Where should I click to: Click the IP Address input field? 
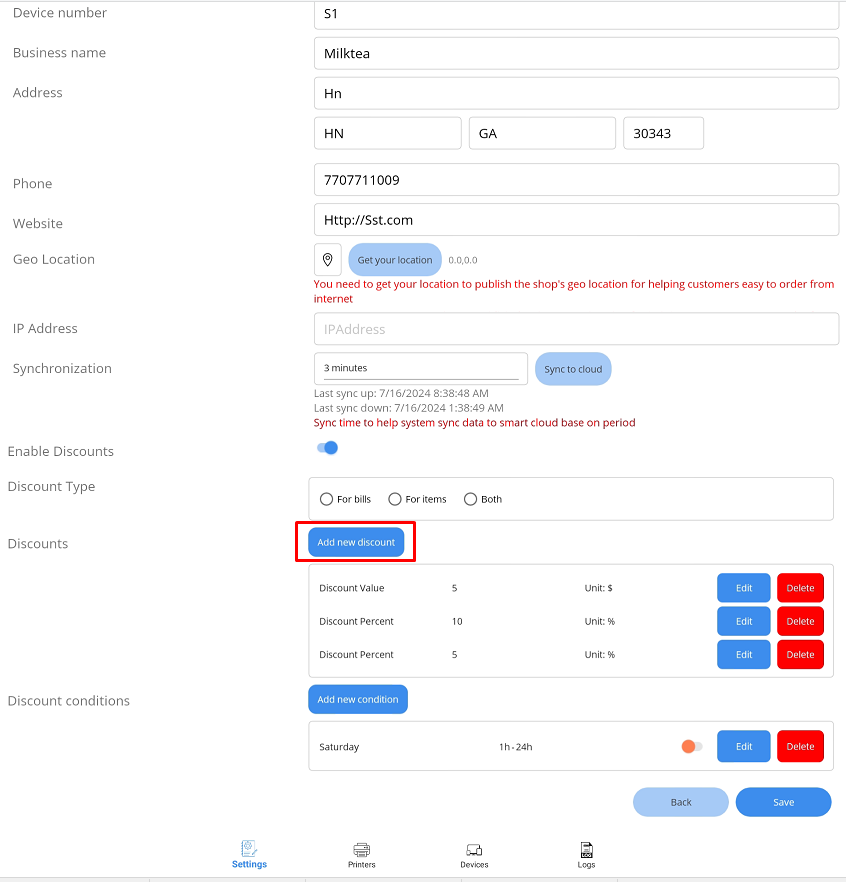[576, 329]
